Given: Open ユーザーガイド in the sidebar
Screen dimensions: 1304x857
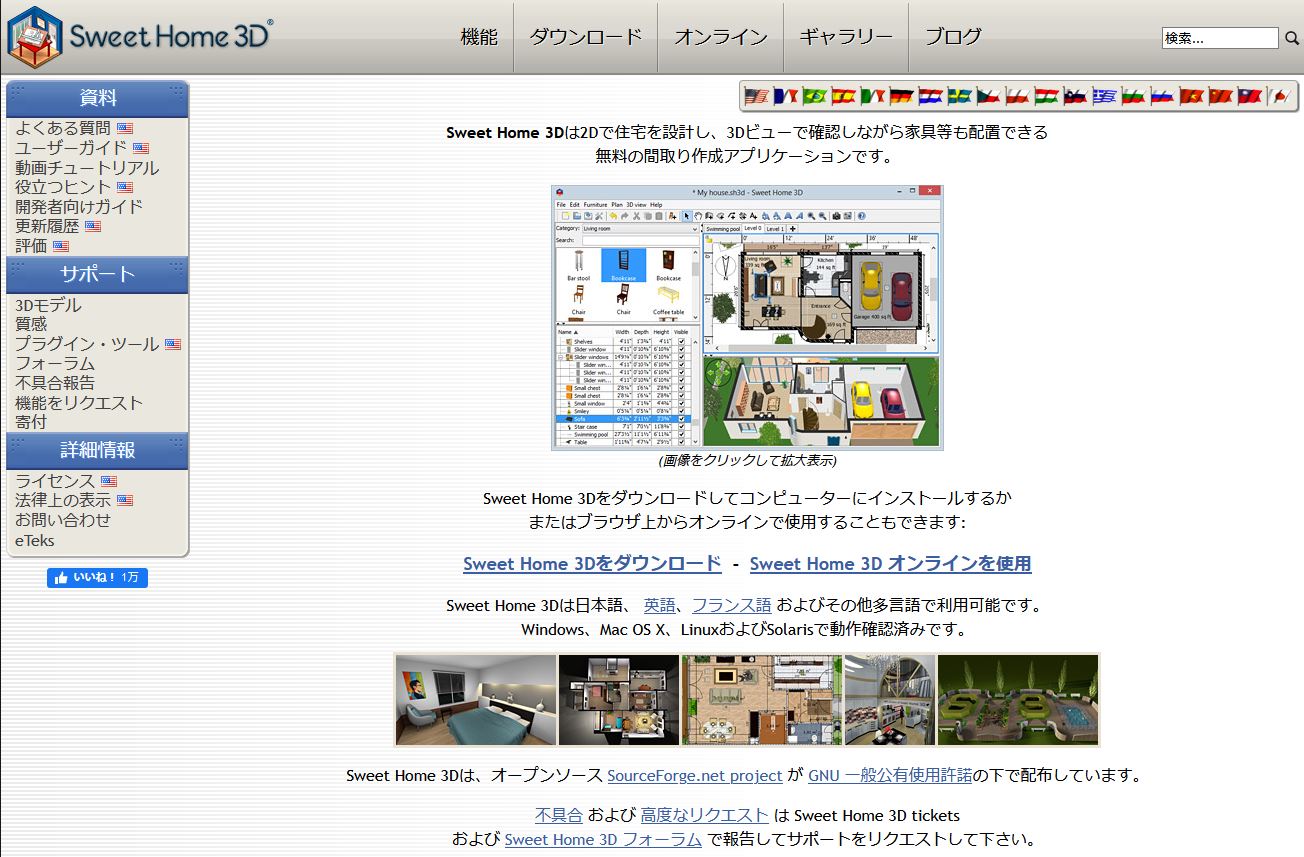Looking at the screenshot, I should (71, 148).
